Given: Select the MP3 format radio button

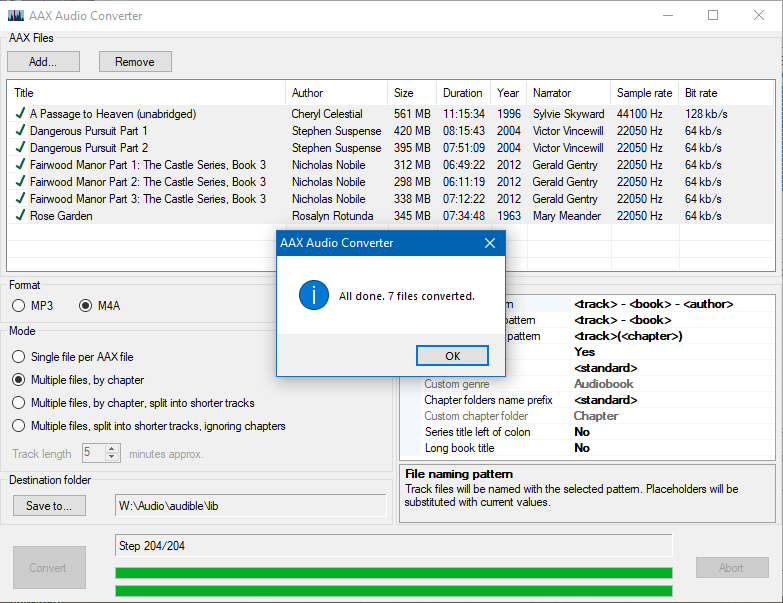Looking at the screenshot, I should [x=18, y=305].
